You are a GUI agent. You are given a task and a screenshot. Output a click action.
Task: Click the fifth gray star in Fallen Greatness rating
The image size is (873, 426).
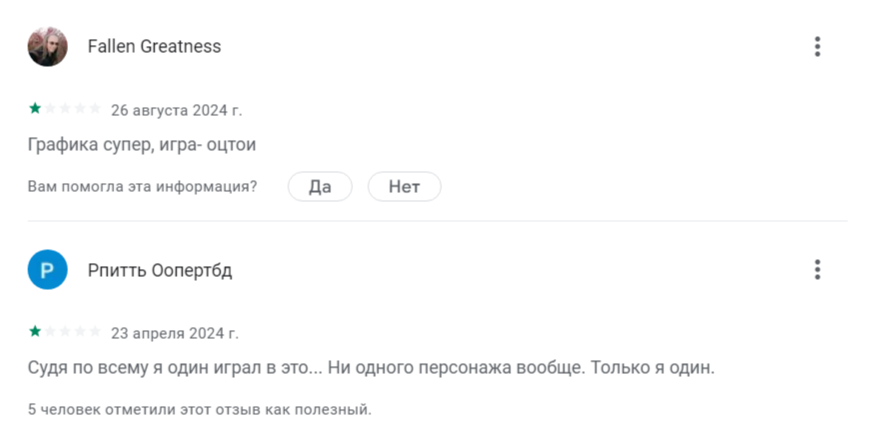[94, 109]
